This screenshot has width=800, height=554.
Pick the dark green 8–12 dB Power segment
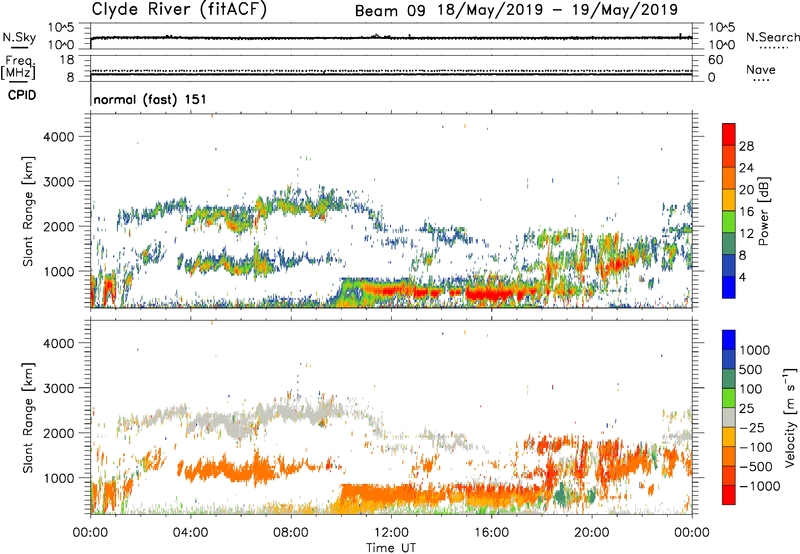click(x=729, y=243)
